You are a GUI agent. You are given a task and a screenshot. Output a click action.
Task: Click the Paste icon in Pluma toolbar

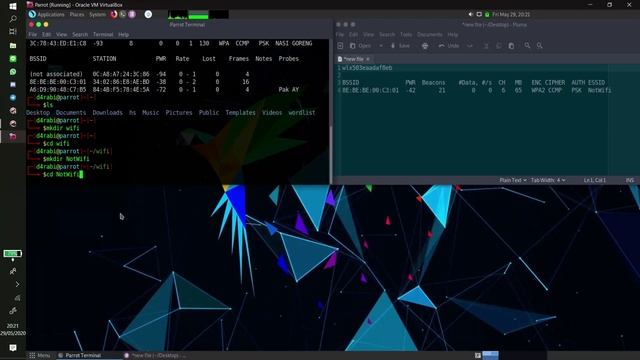pyautogui.click(x=511, y=46)
